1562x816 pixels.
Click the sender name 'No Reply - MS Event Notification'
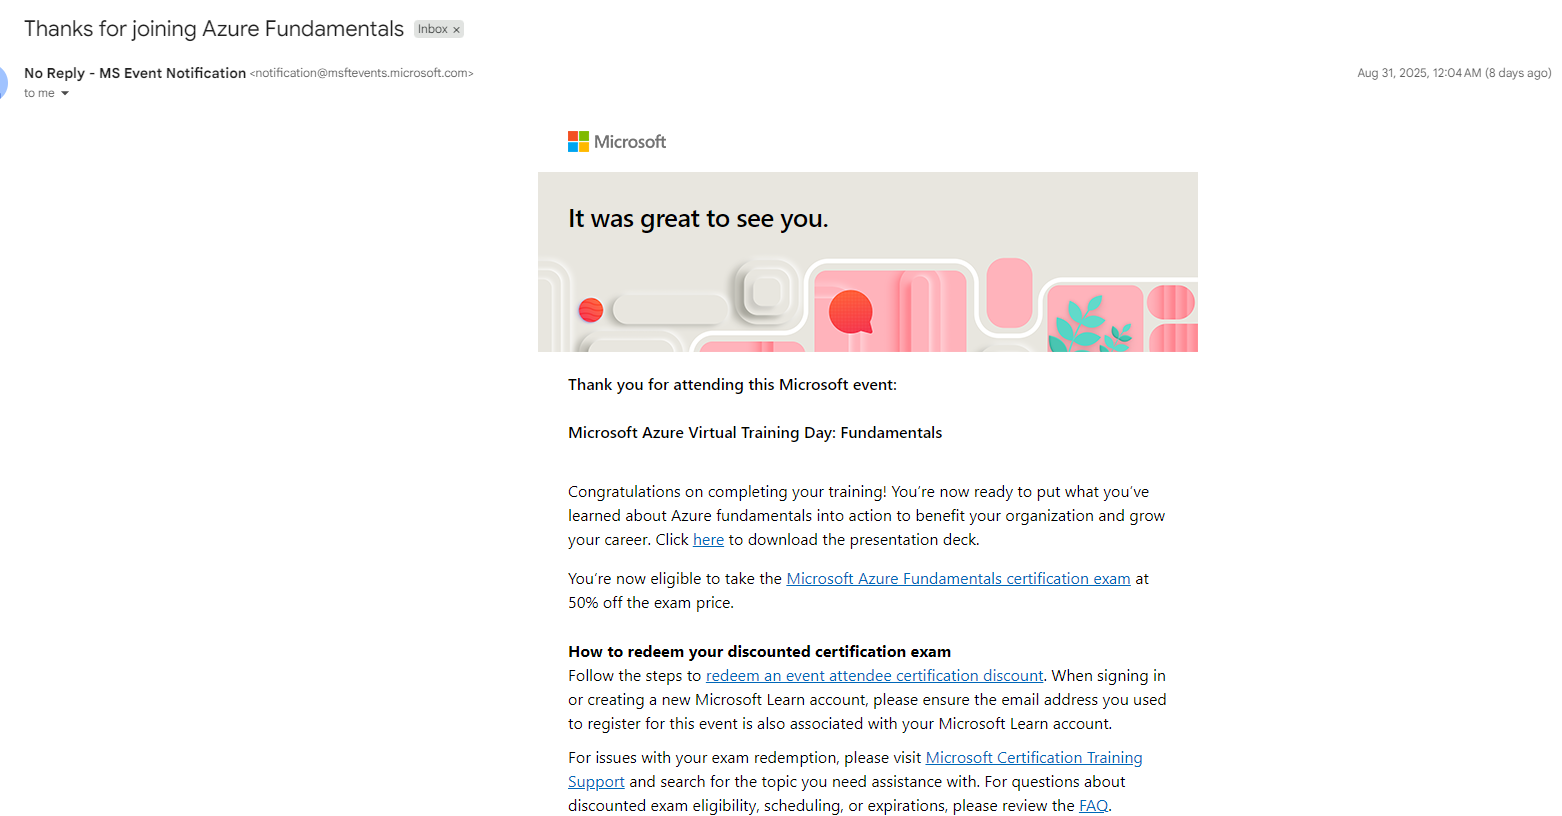[x=135, y=73]
